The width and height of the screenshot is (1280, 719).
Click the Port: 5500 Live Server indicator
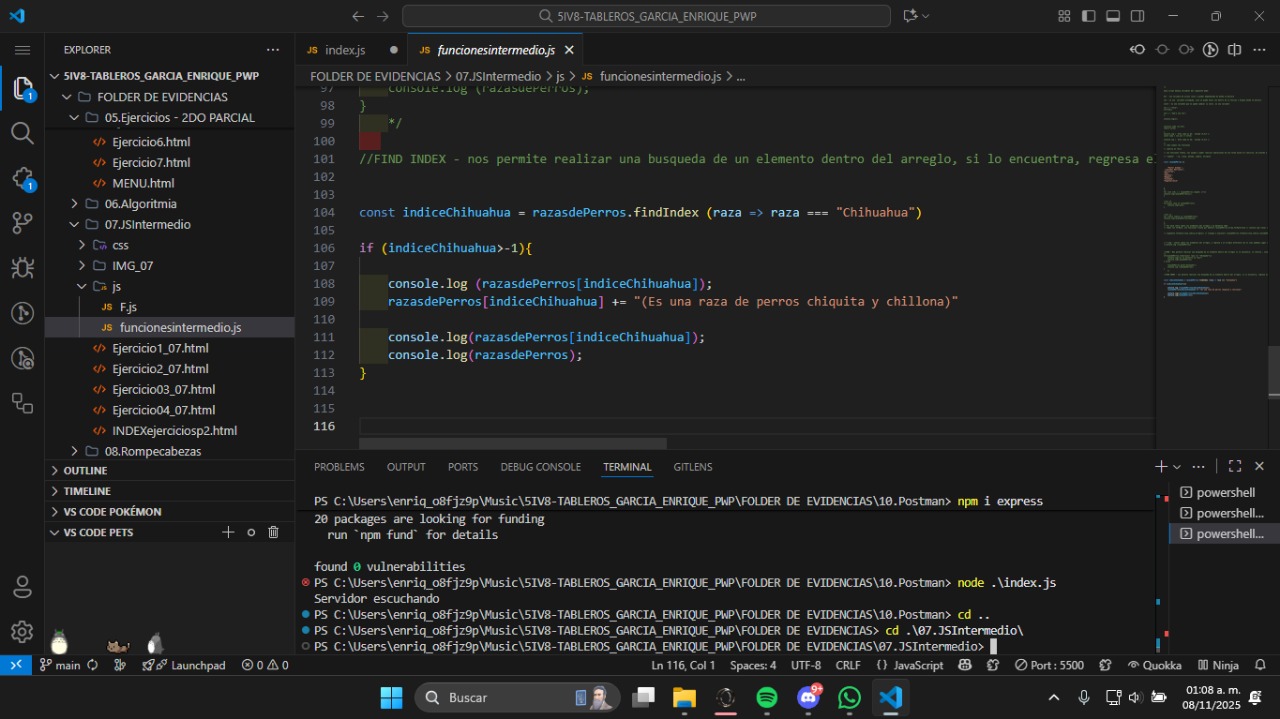1050,664
